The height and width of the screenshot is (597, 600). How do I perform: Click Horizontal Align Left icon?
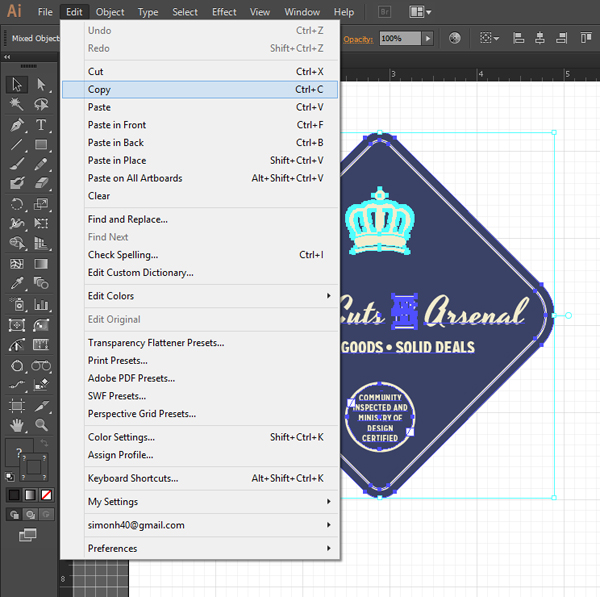point(518,38)
